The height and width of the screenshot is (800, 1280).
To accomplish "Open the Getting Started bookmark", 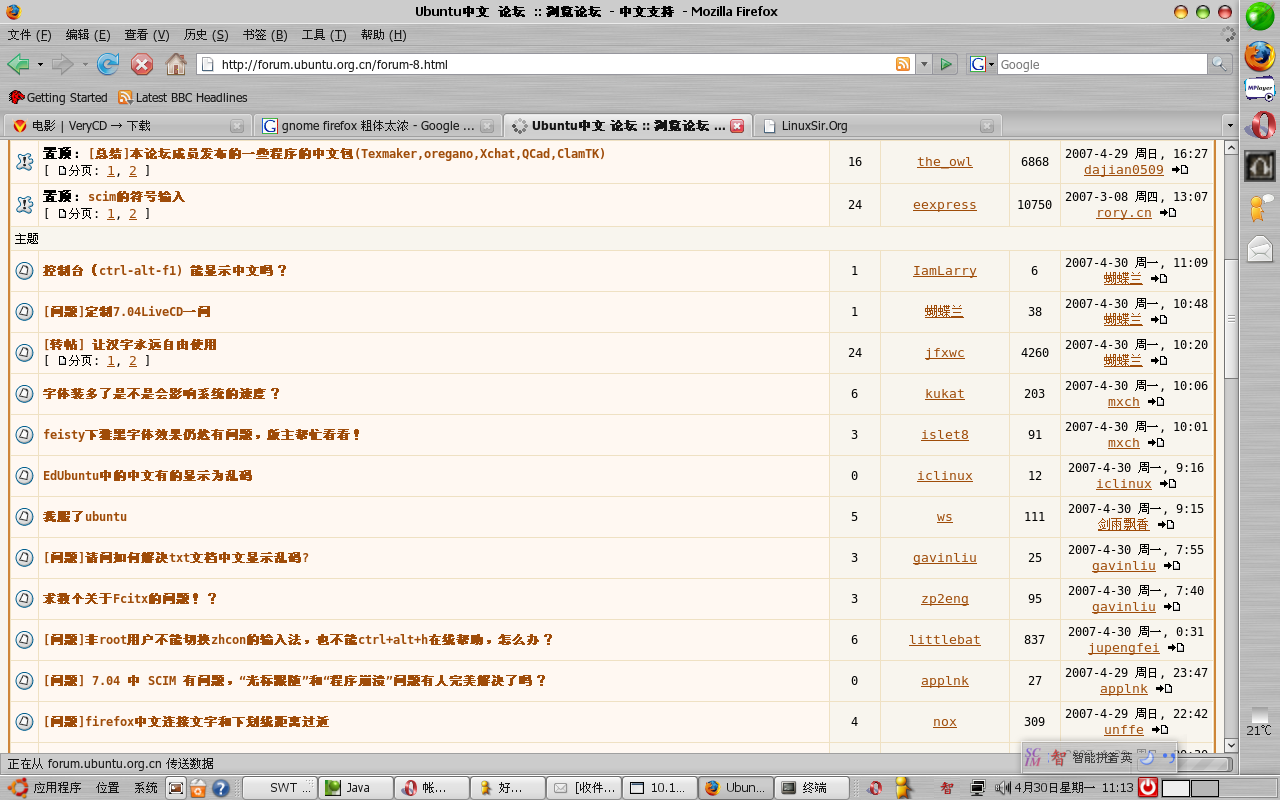I will 58,97.
